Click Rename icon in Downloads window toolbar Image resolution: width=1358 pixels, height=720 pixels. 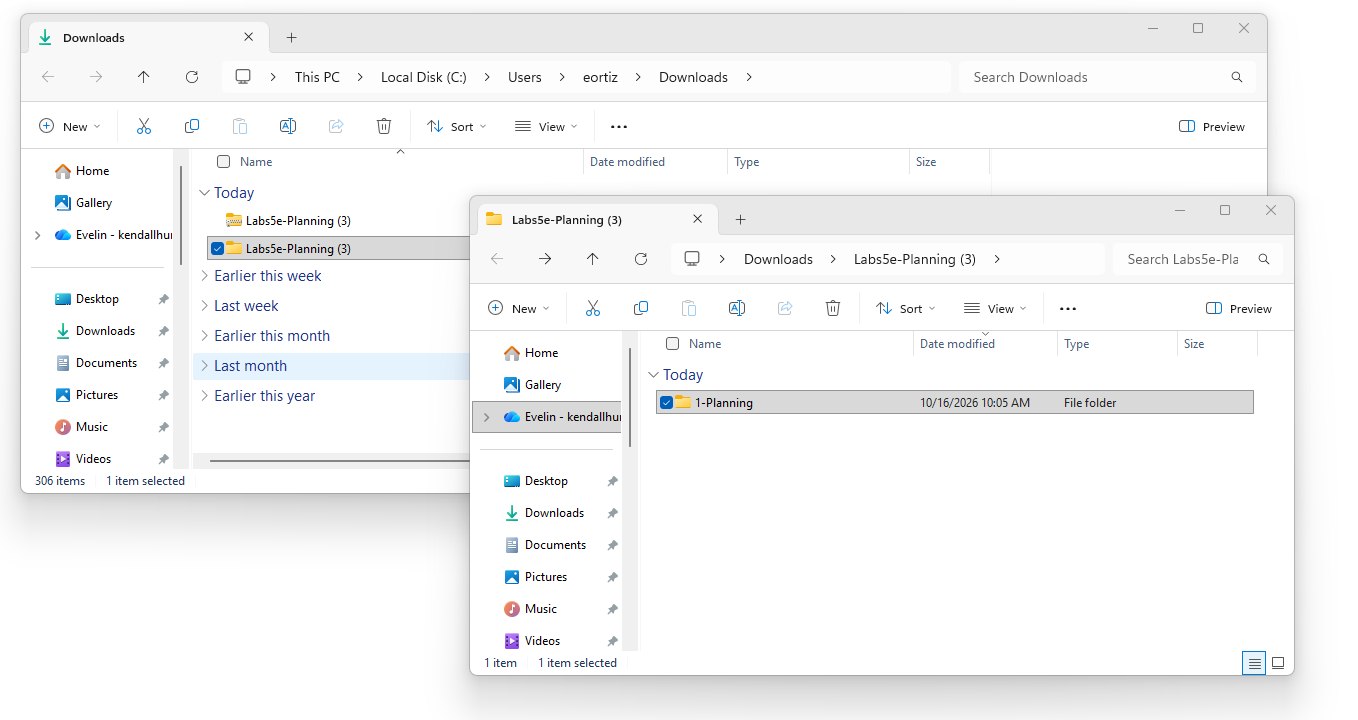pos(288,127)
